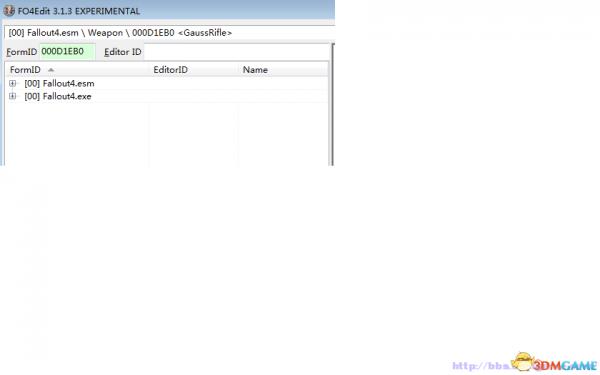Focus the empty Editor ID input field
The image size is (600, 375).
pos(236,52)
